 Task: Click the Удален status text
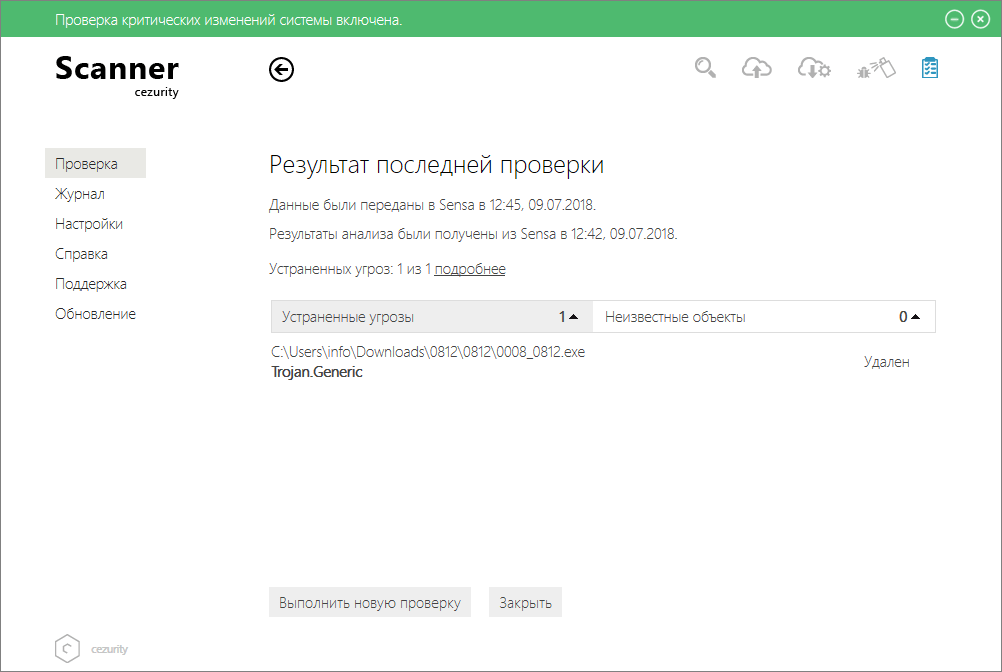pos(886,362)
